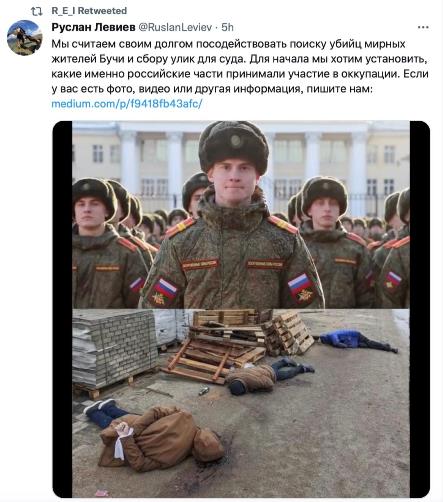The width and height of the screenshot is (443, 502).
Task: Open the @RuslanLeviev handle
Action: (x=175, y=27)
